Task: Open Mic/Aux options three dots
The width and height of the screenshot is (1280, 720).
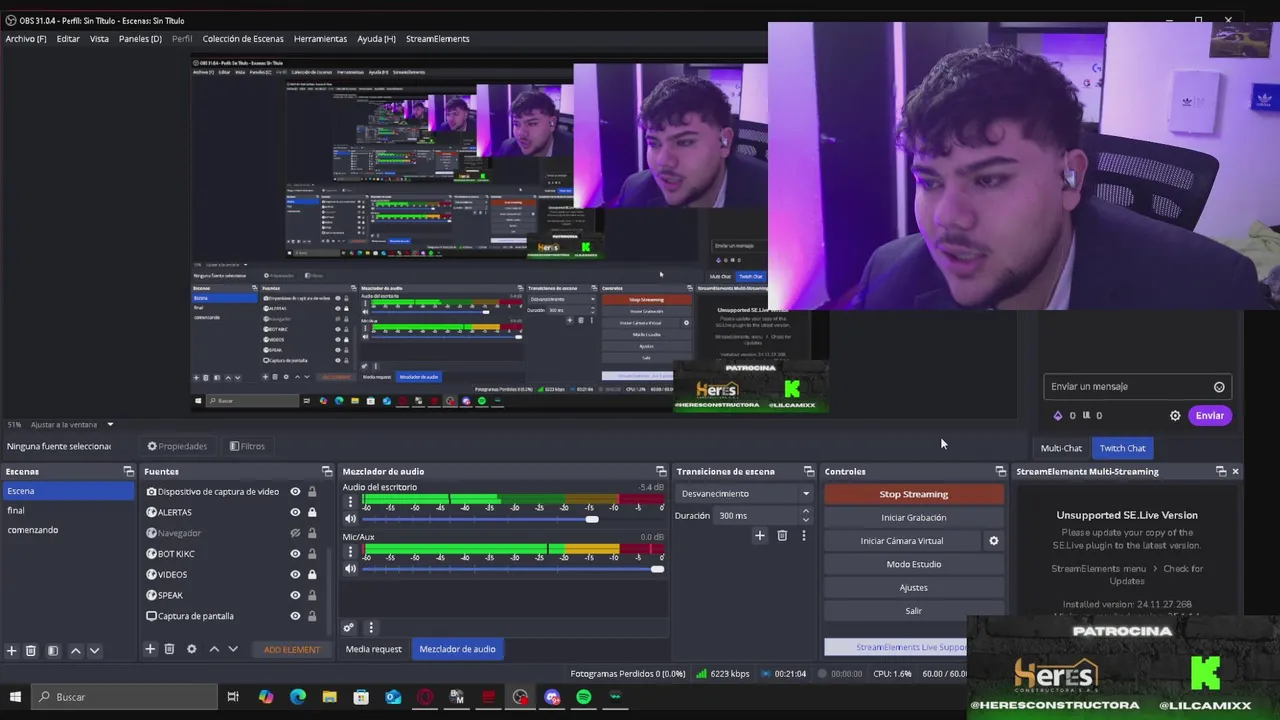Action: (350, 553)
